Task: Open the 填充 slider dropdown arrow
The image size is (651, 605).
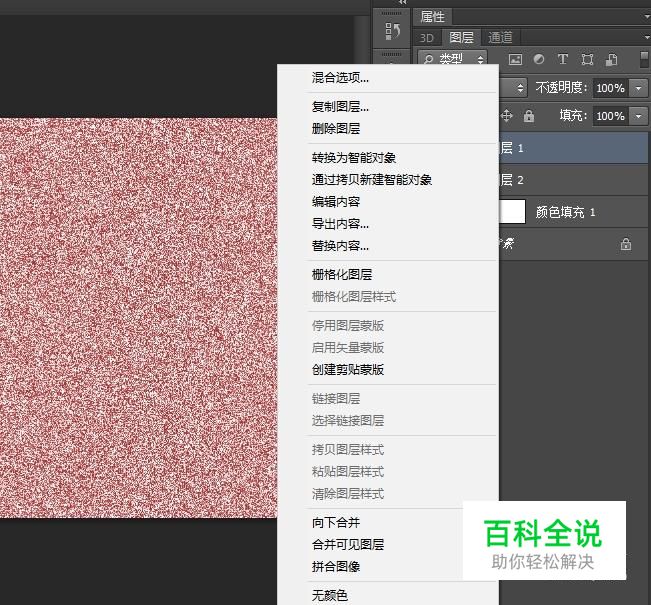Action: click(639, 116)
